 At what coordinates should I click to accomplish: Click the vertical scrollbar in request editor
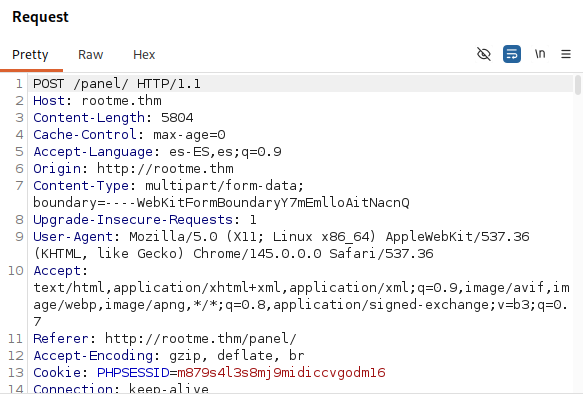pos(577,85)
